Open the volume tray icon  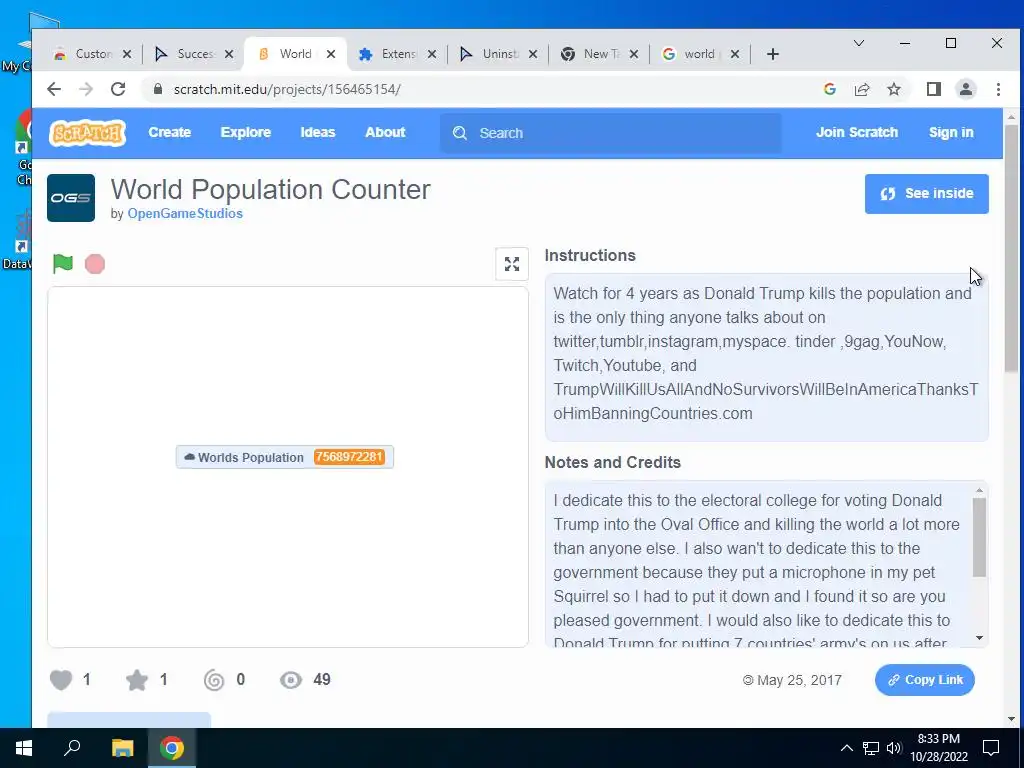click(894, 748)
